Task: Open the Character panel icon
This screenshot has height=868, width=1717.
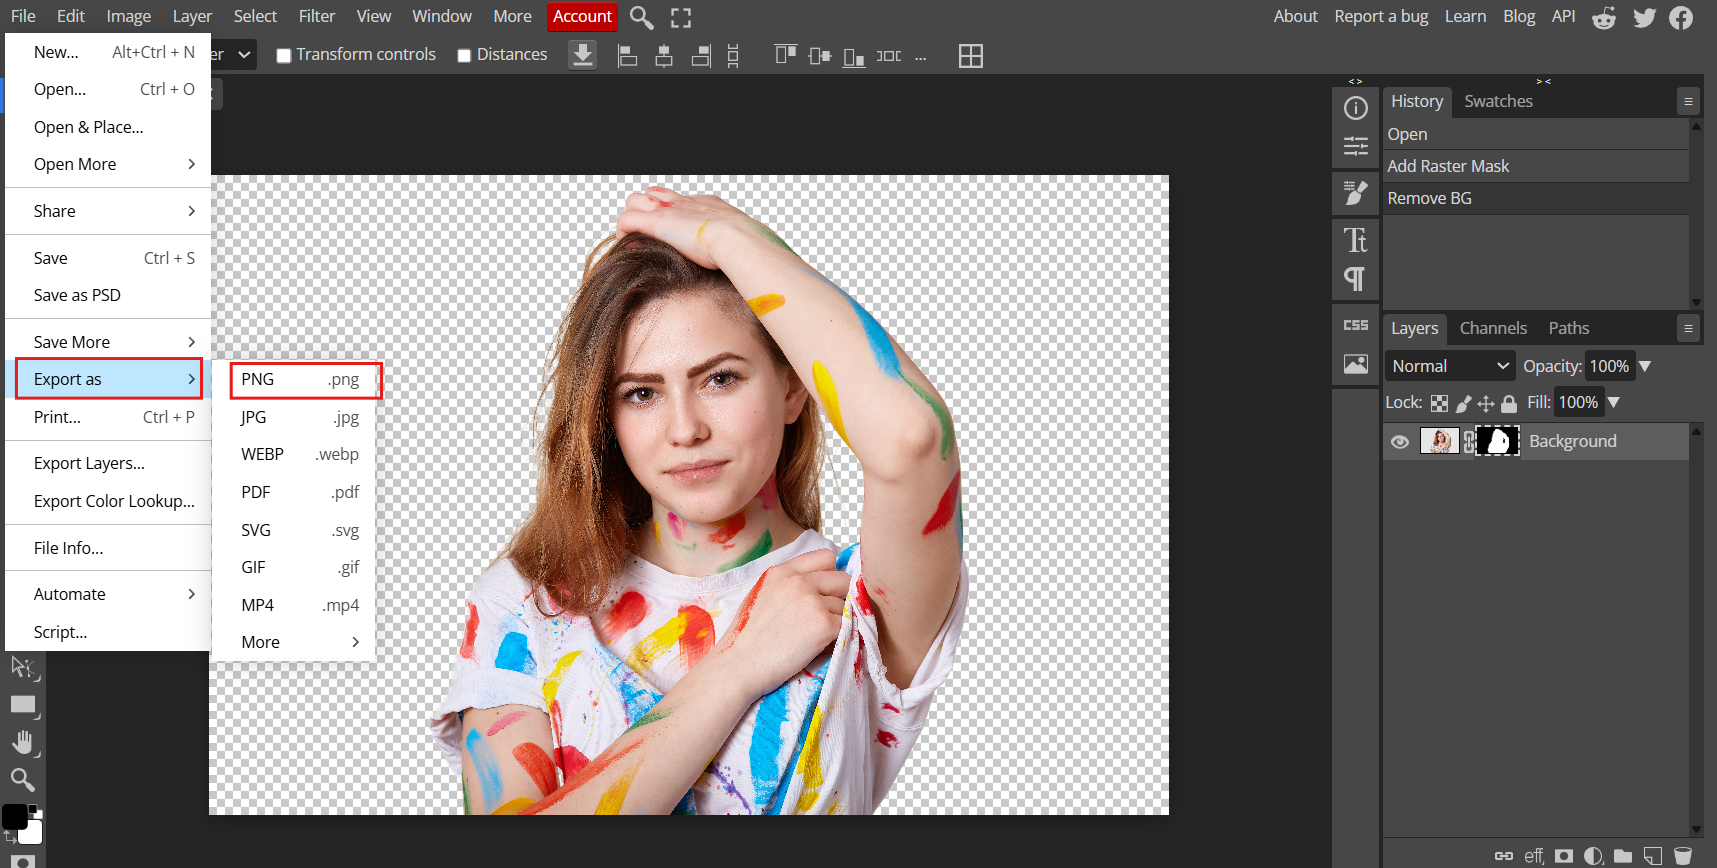Action: 1355,241
